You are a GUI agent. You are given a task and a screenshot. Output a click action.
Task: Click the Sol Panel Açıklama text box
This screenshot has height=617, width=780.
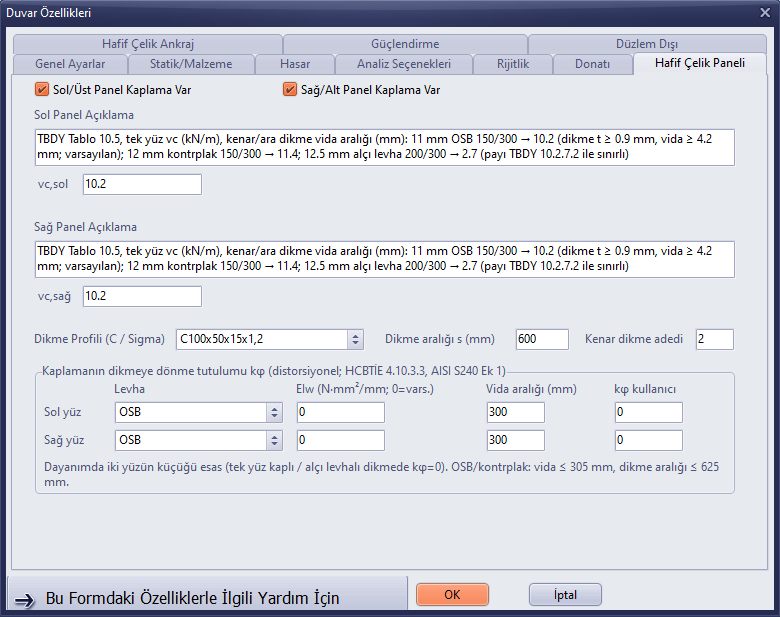click(385, 147)
